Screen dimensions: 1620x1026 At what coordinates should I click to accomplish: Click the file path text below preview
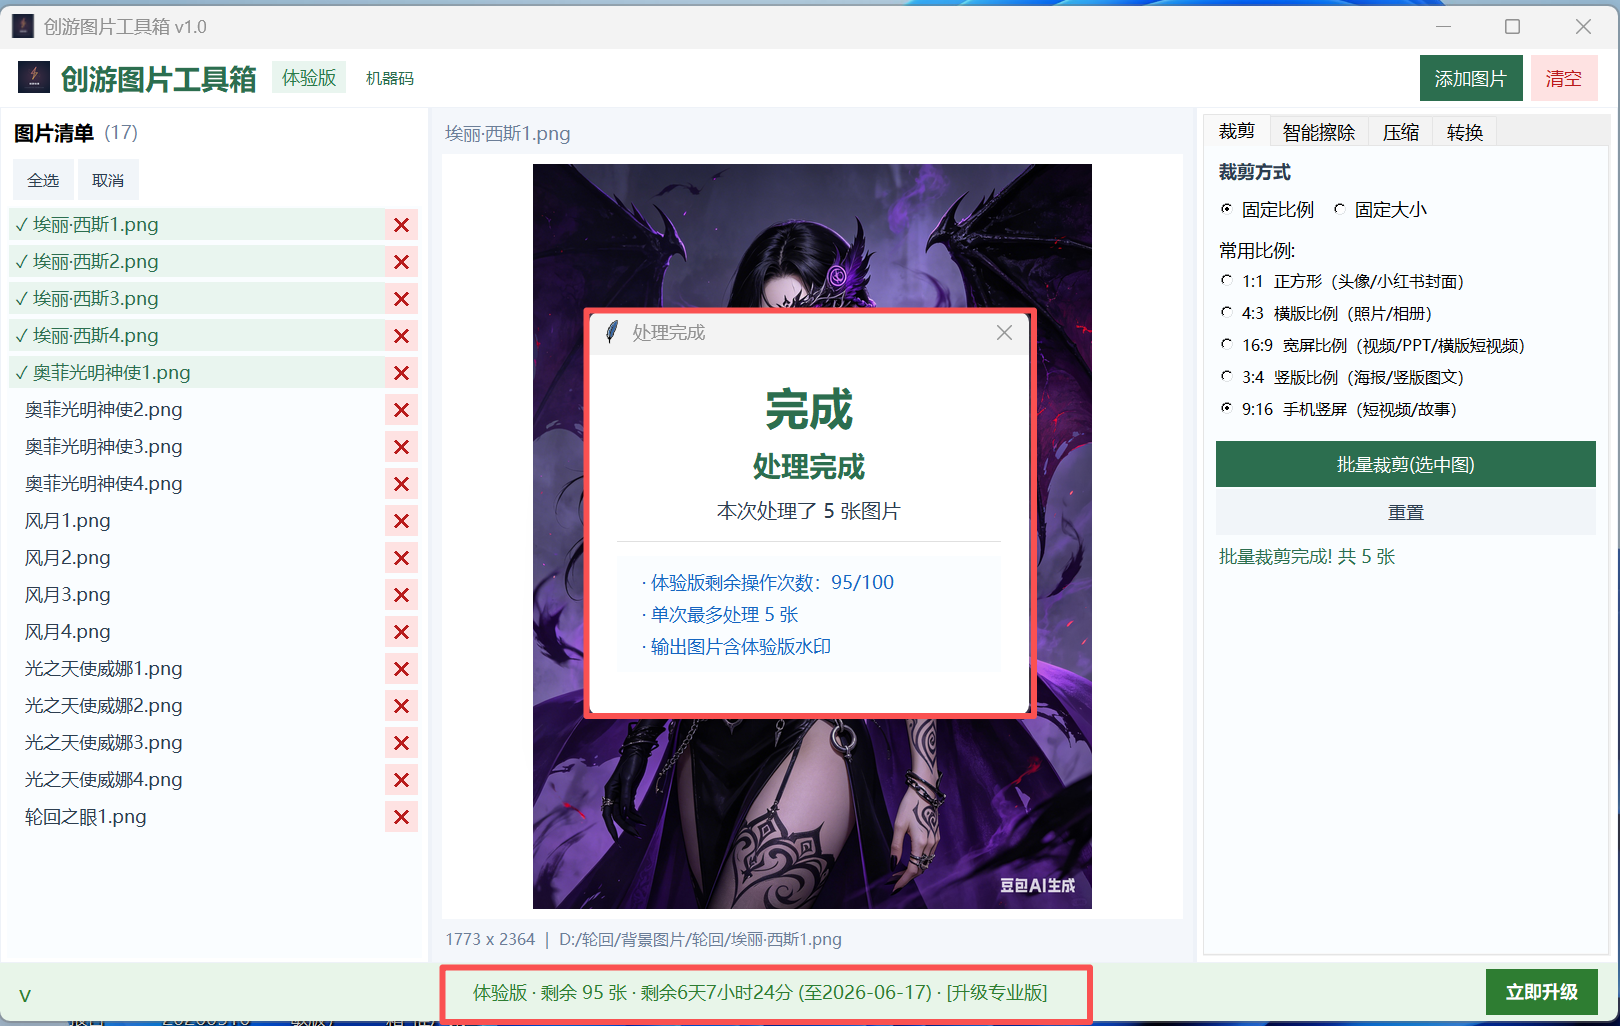tap(700, 940)
